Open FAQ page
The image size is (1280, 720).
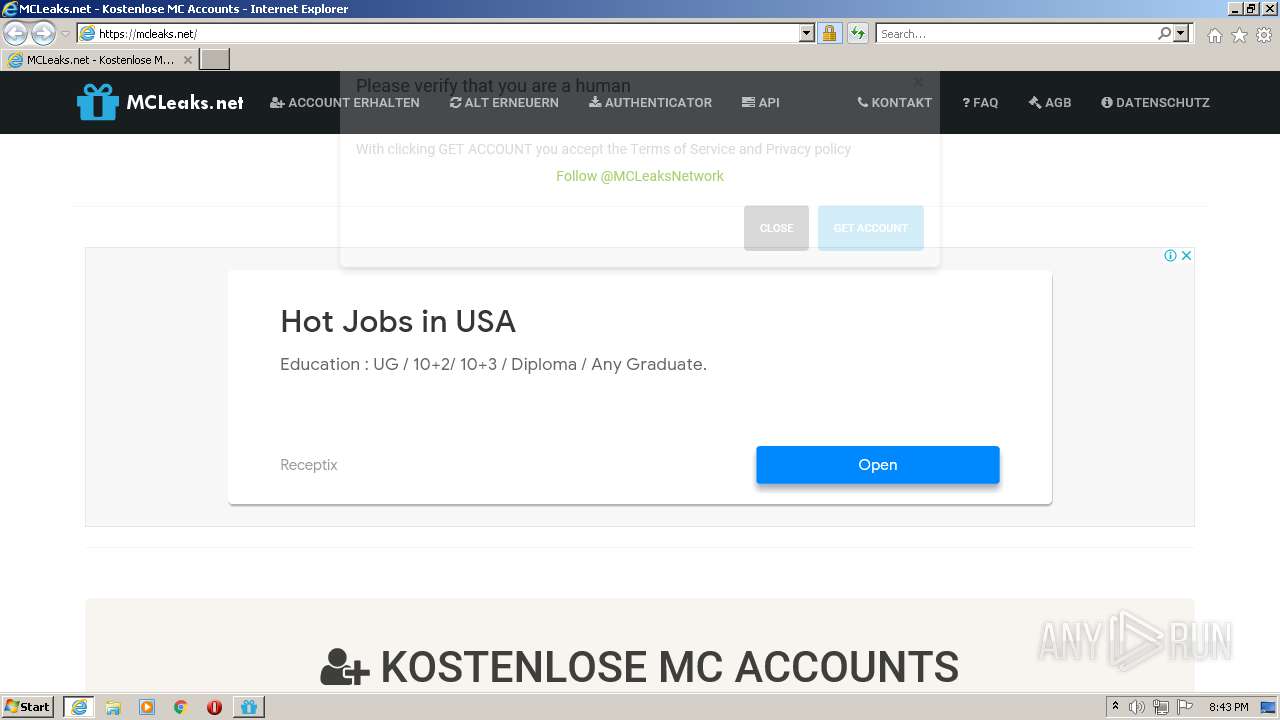980,102
